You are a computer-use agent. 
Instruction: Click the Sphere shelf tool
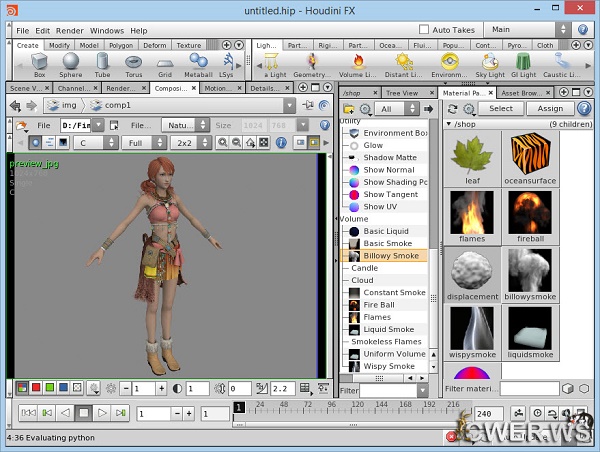71,66
